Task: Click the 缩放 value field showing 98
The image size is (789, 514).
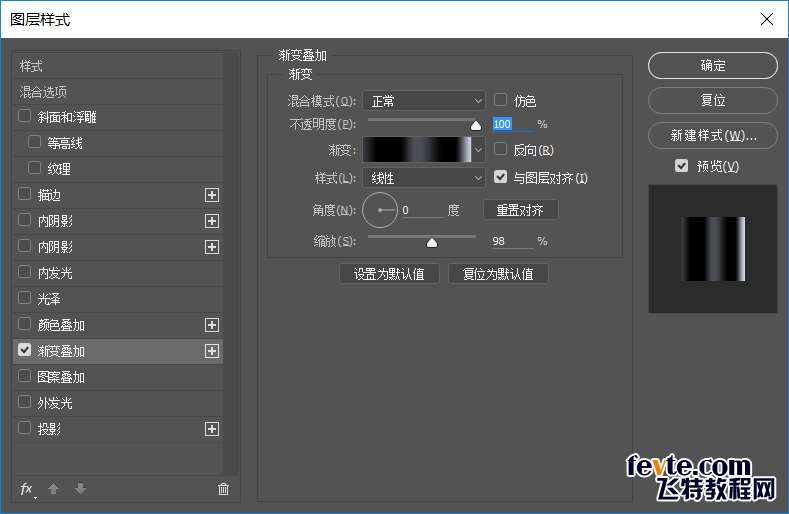Action: [512, 241]
